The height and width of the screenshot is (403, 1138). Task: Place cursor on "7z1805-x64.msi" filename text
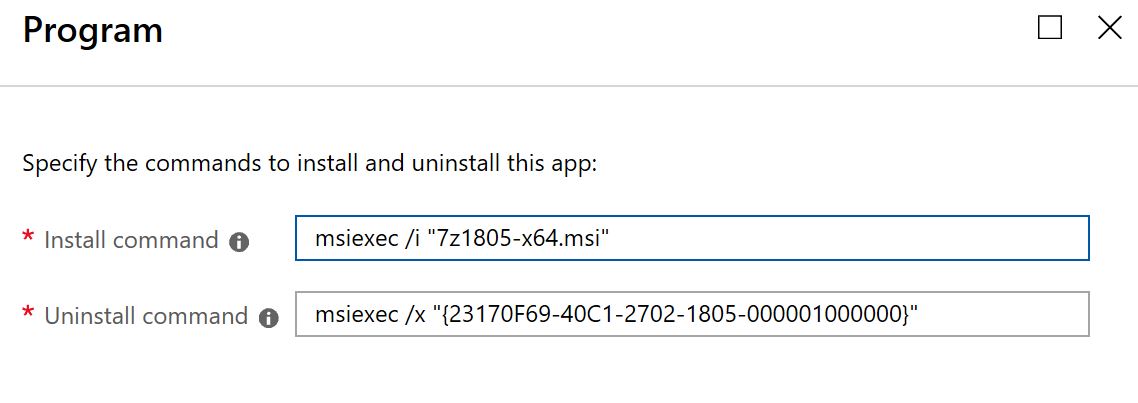518,238
